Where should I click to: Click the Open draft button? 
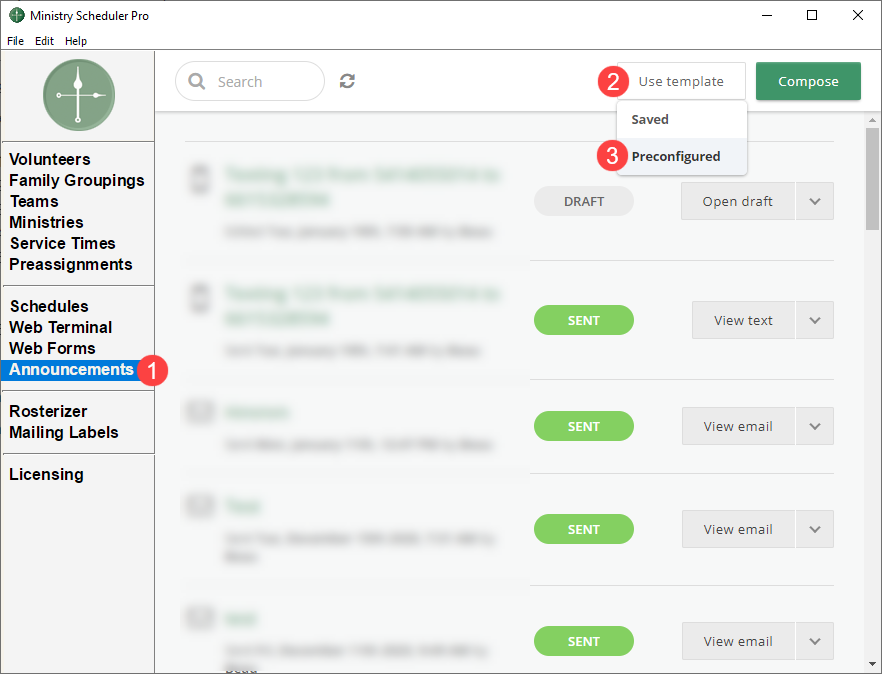pos(737,201)
